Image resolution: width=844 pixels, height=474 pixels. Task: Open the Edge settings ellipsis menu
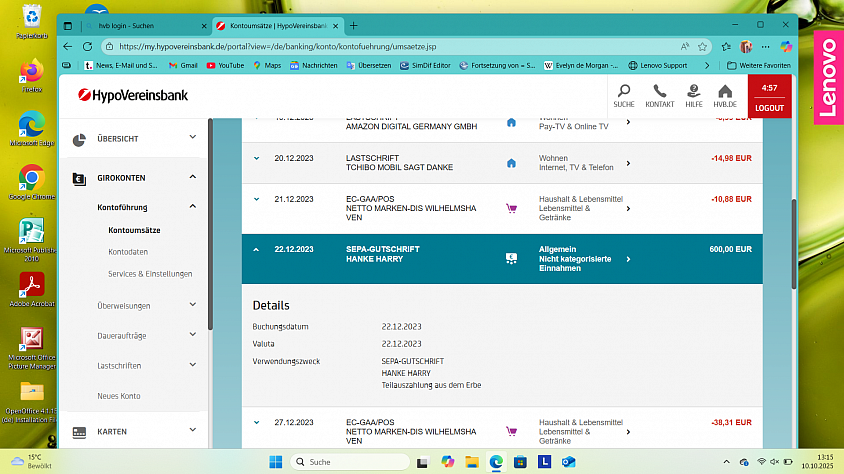pyautogui.click(x=765, y=47)
